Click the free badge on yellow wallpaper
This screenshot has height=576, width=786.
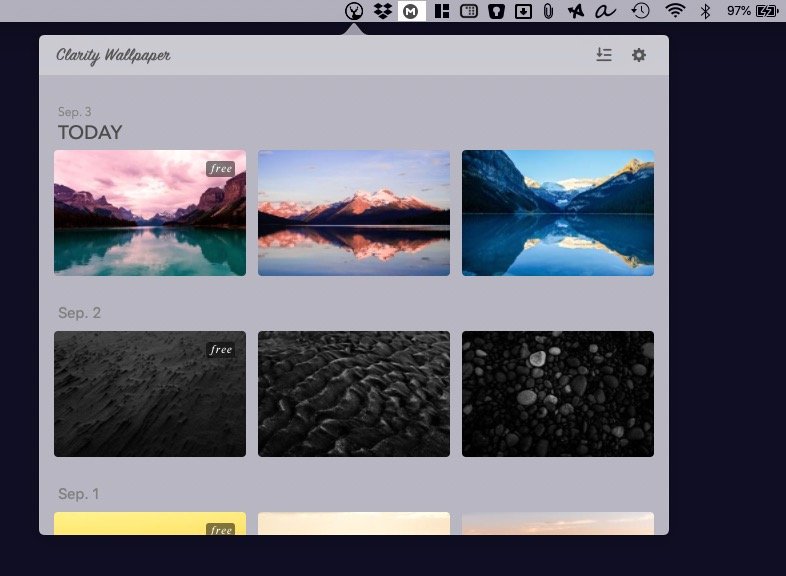point(221,529)
